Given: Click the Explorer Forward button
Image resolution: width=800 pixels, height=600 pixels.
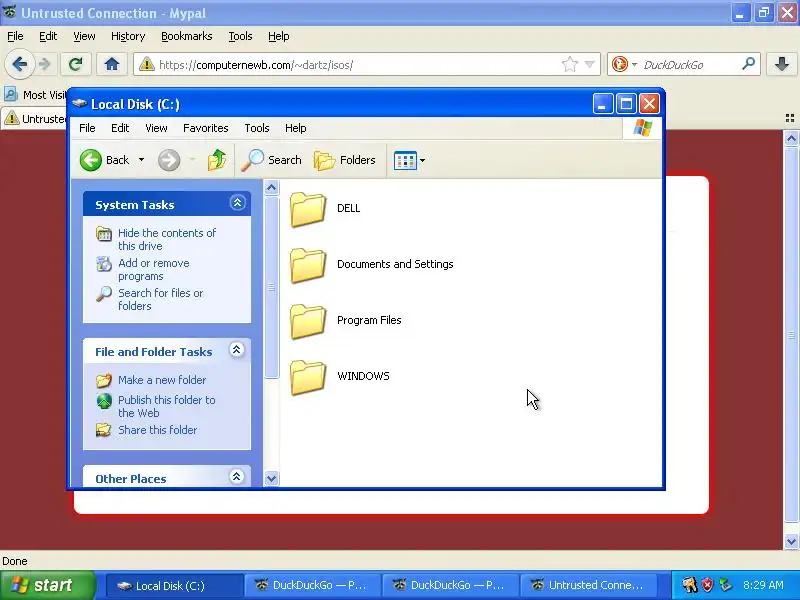Looking at the screenshot, I should [x=169, y=160].
